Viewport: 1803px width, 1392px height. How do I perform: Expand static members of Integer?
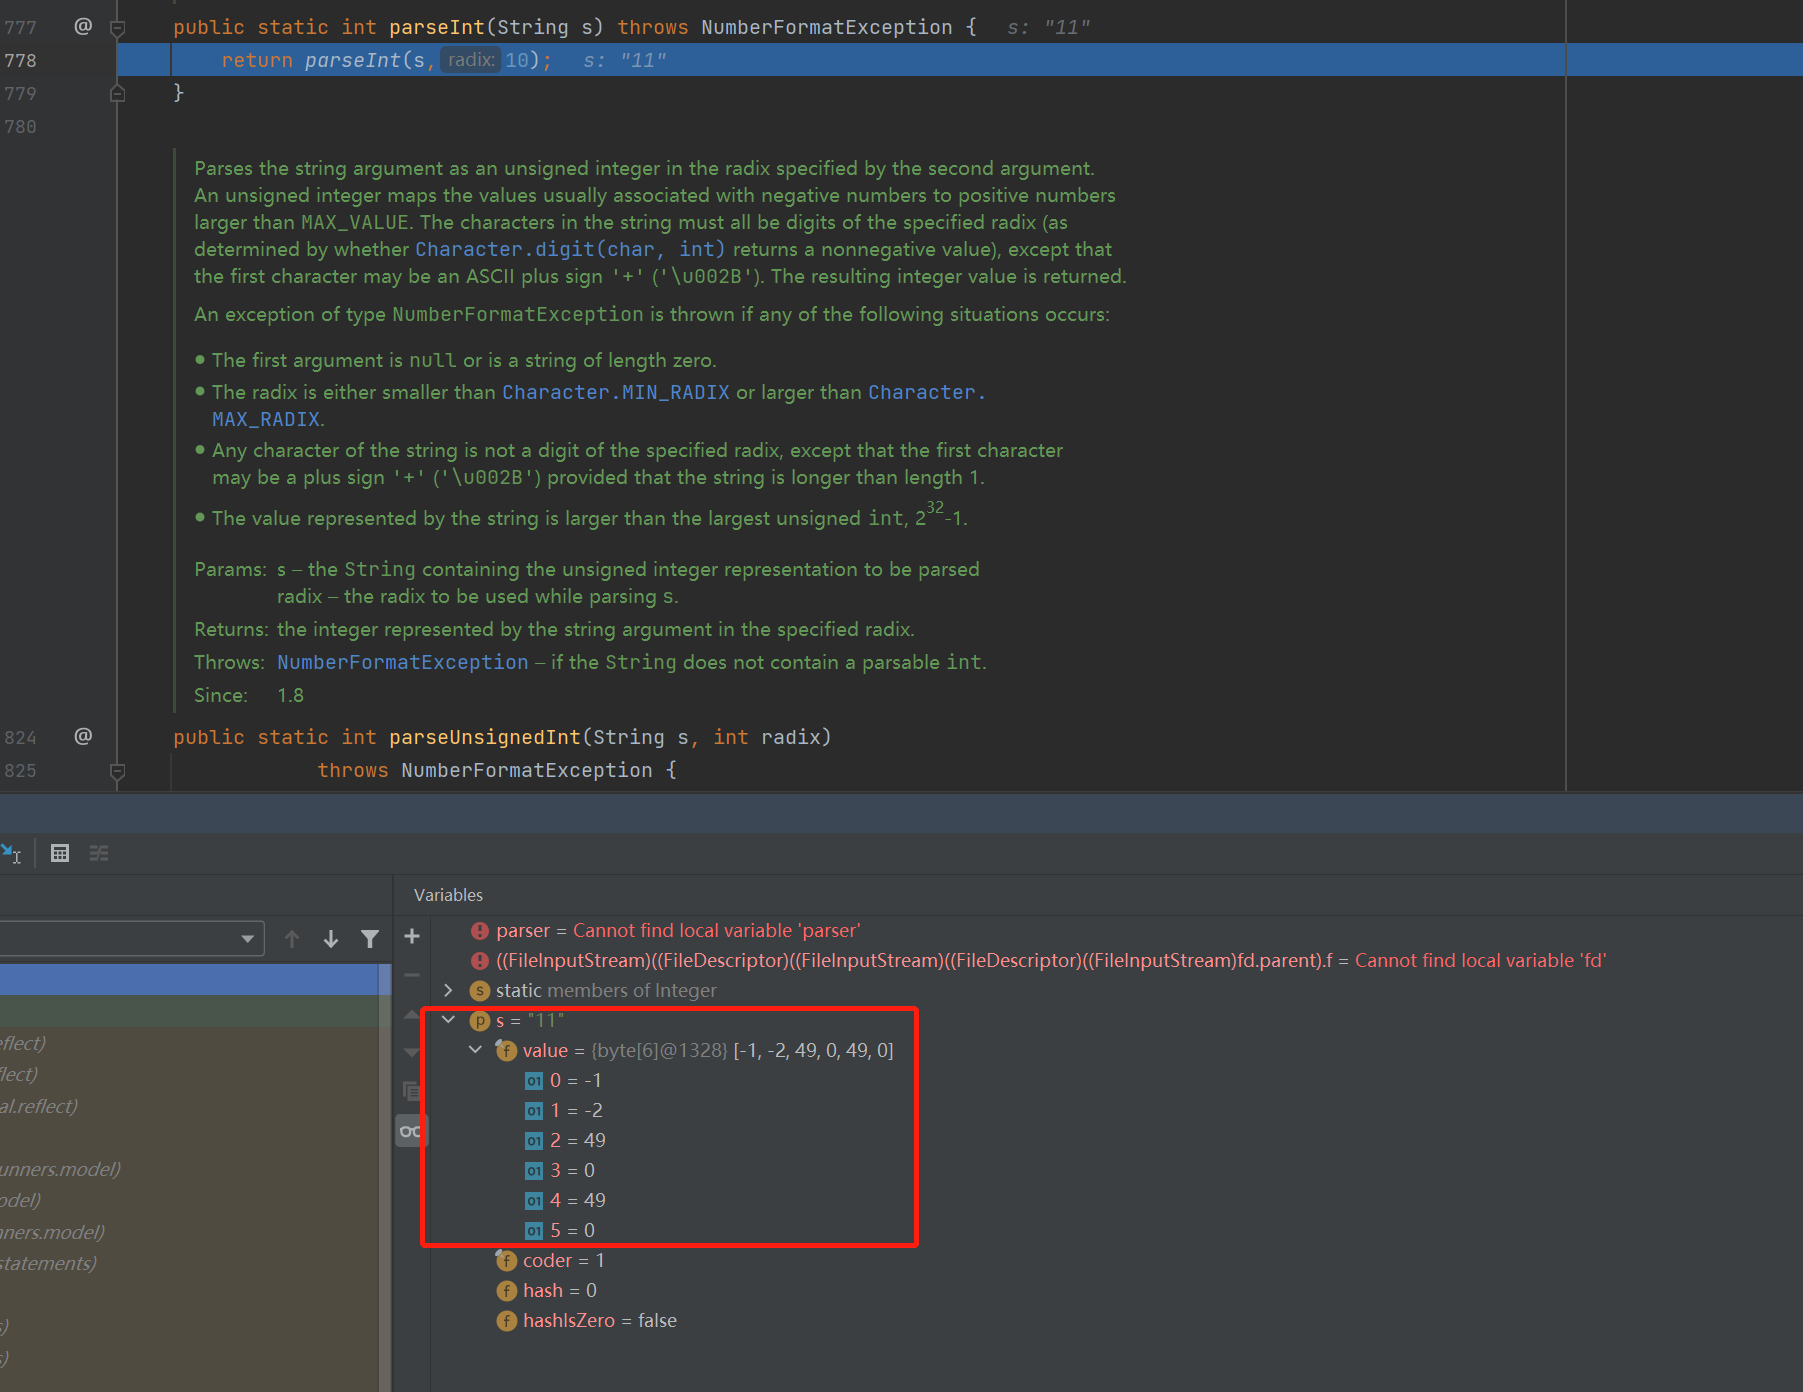(448, 990)
